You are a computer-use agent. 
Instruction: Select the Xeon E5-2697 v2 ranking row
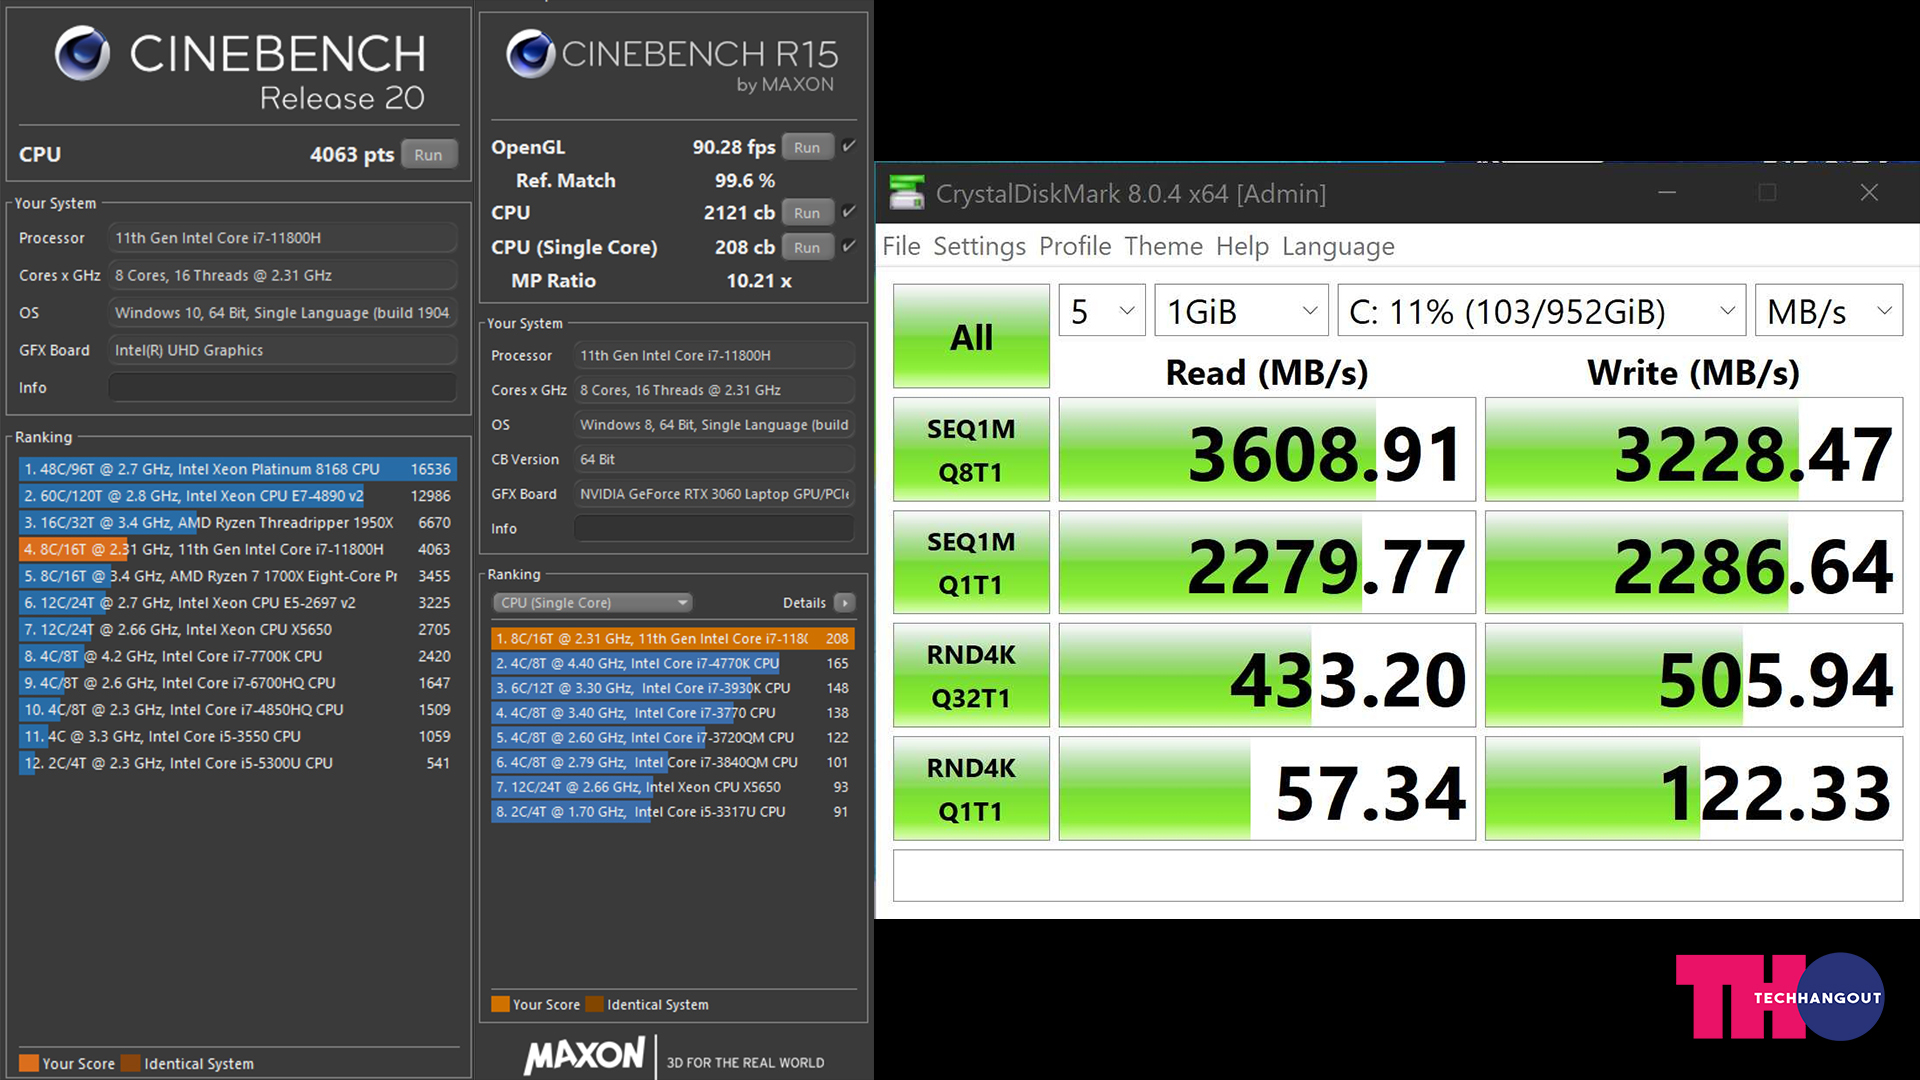coord(237,602)
